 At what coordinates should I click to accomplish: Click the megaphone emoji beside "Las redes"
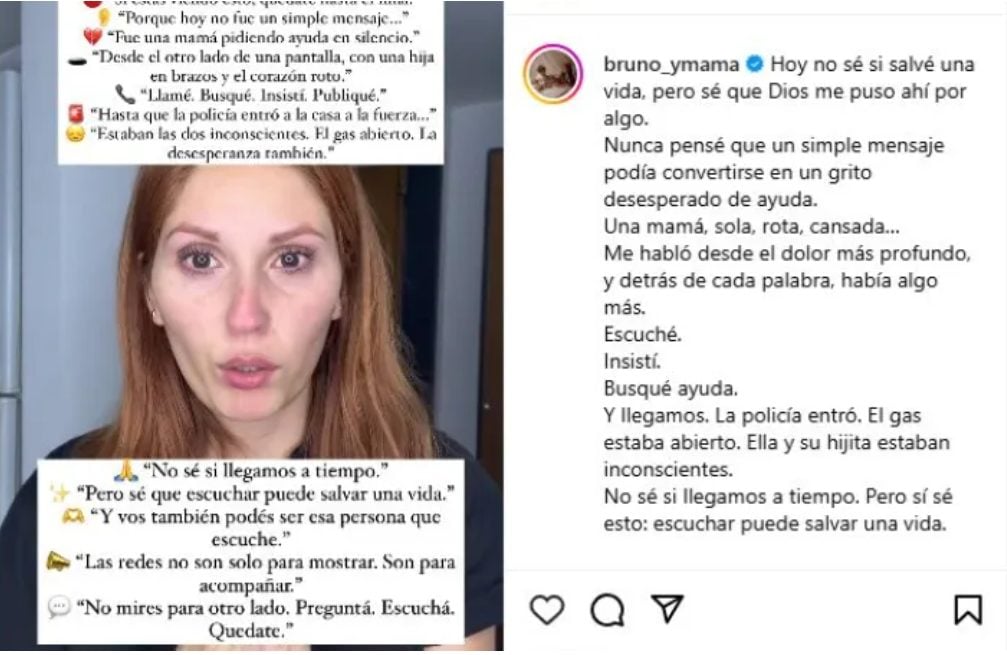[59, 562]
